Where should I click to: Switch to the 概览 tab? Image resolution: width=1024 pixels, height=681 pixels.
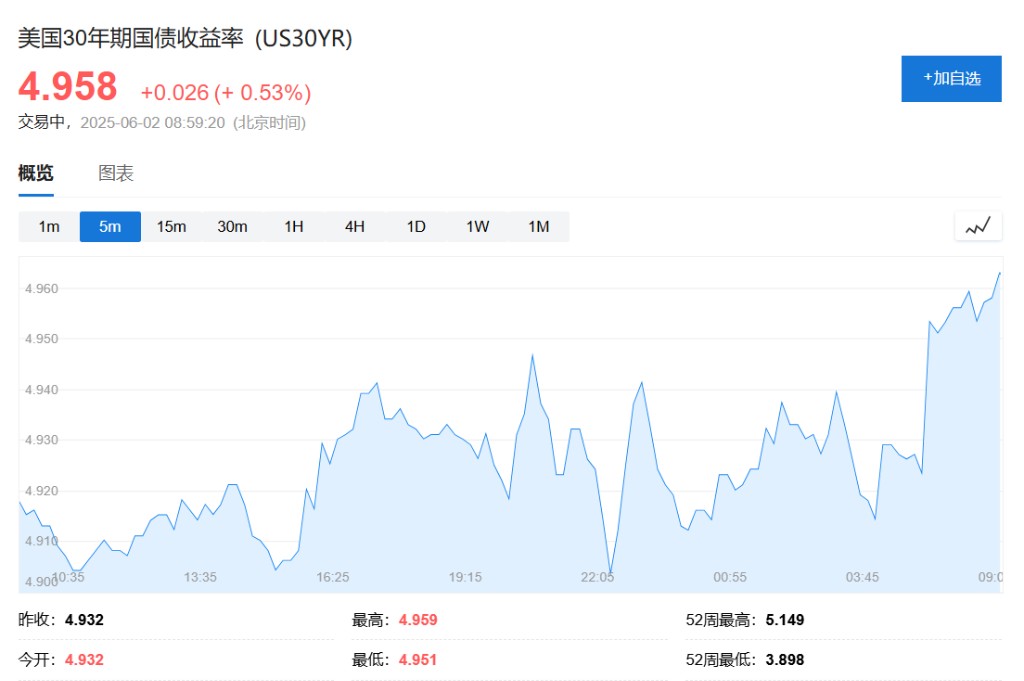pos(36,173)
